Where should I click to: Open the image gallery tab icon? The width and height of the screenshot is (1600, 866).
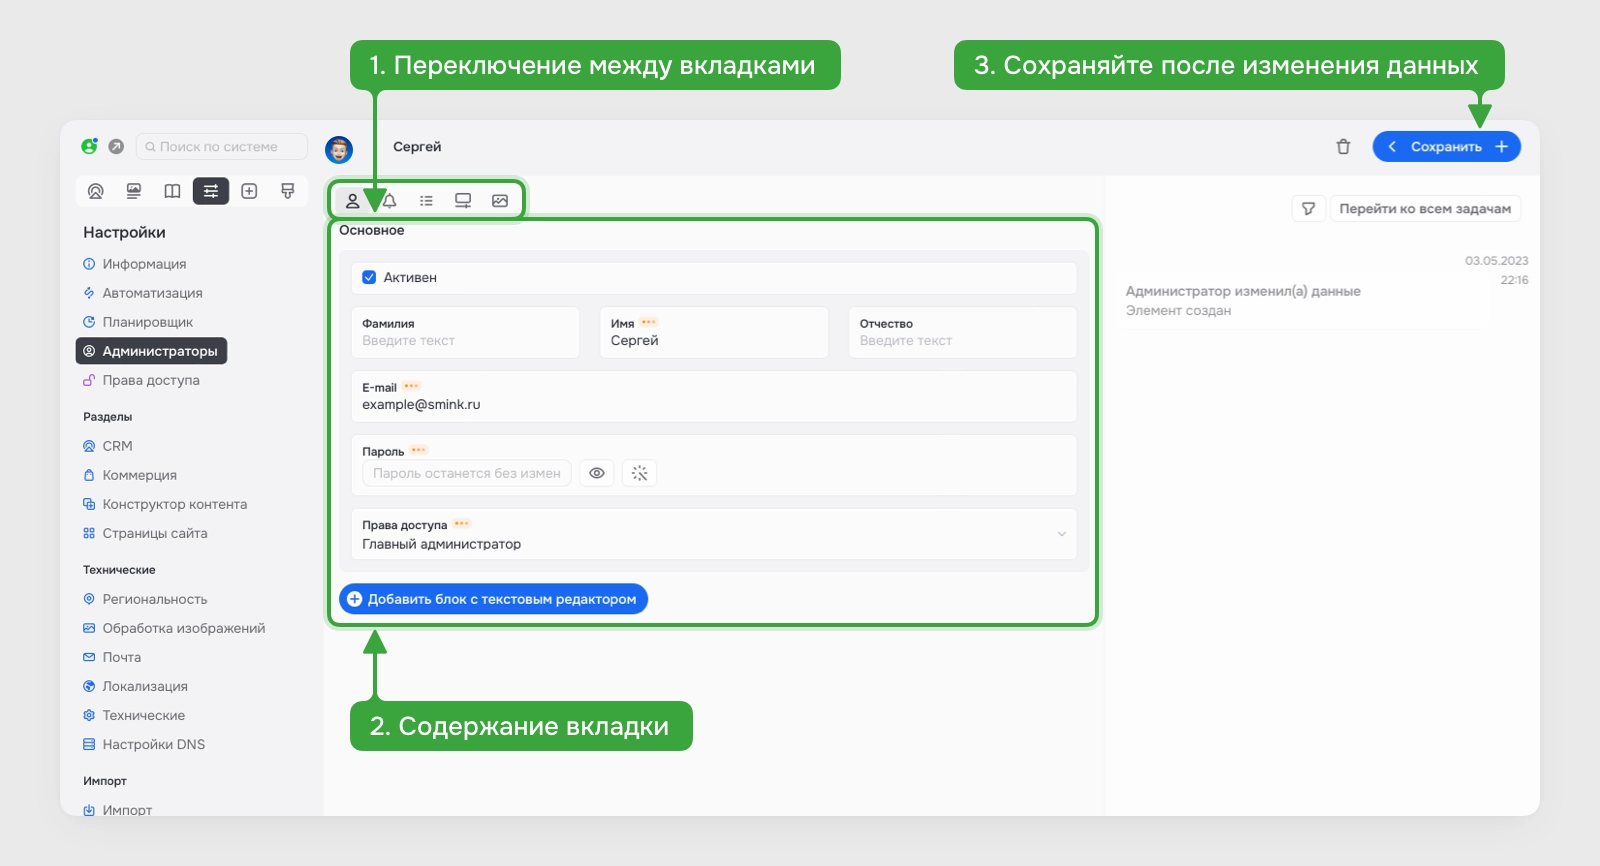pyautogui.click(x=500, y=201)
